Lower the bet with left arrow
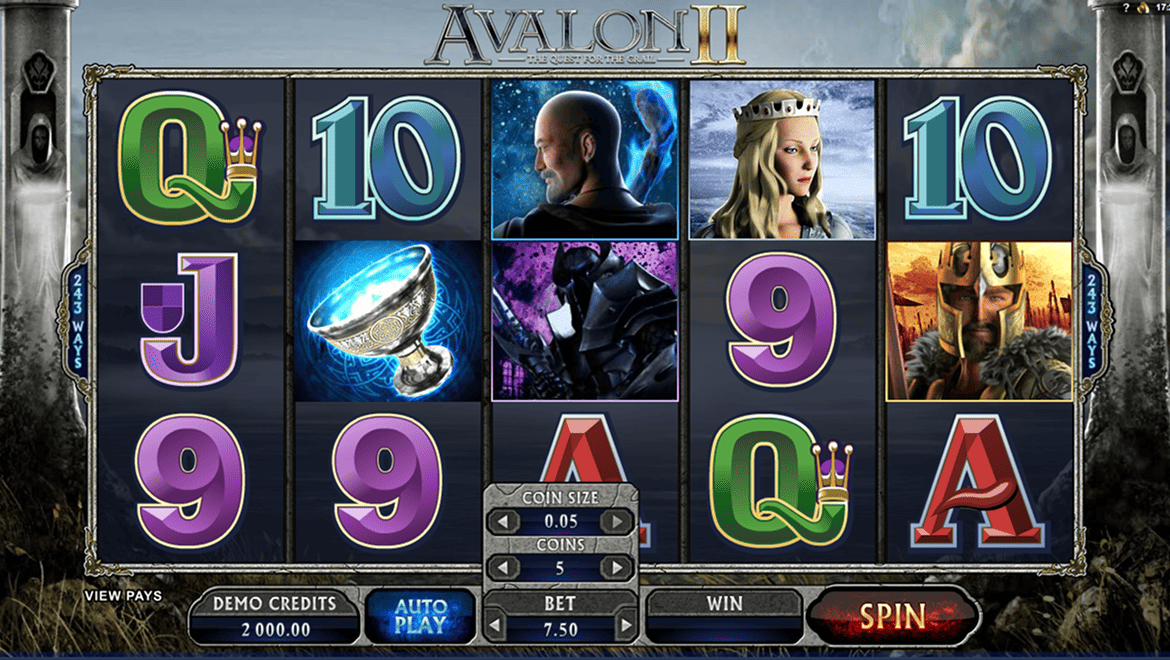Image resolution: width=1170 pixels, height=660 pixels. [495, 627]
